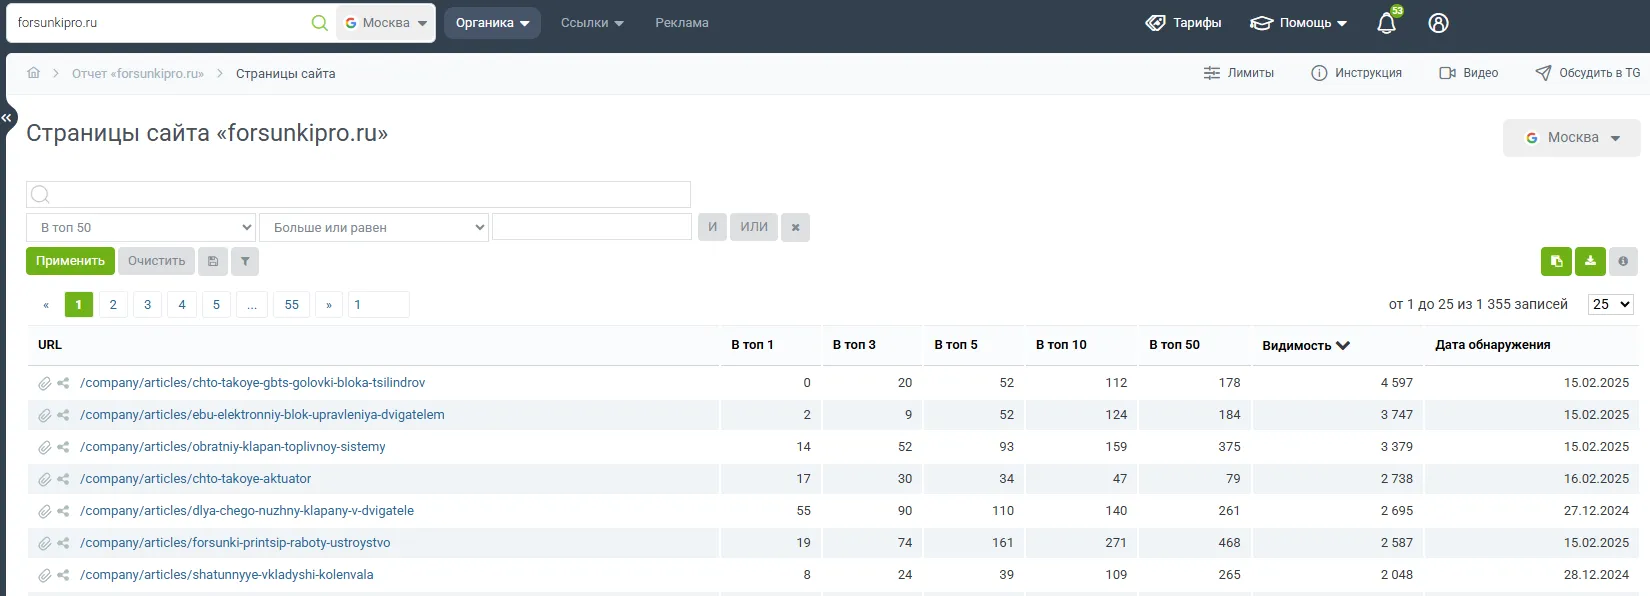This screenshot has width=1650, height=596.
Task: Click share icon for gbts-golovki-bloka-tsilindrov row
Action: (x=63, y=383)
